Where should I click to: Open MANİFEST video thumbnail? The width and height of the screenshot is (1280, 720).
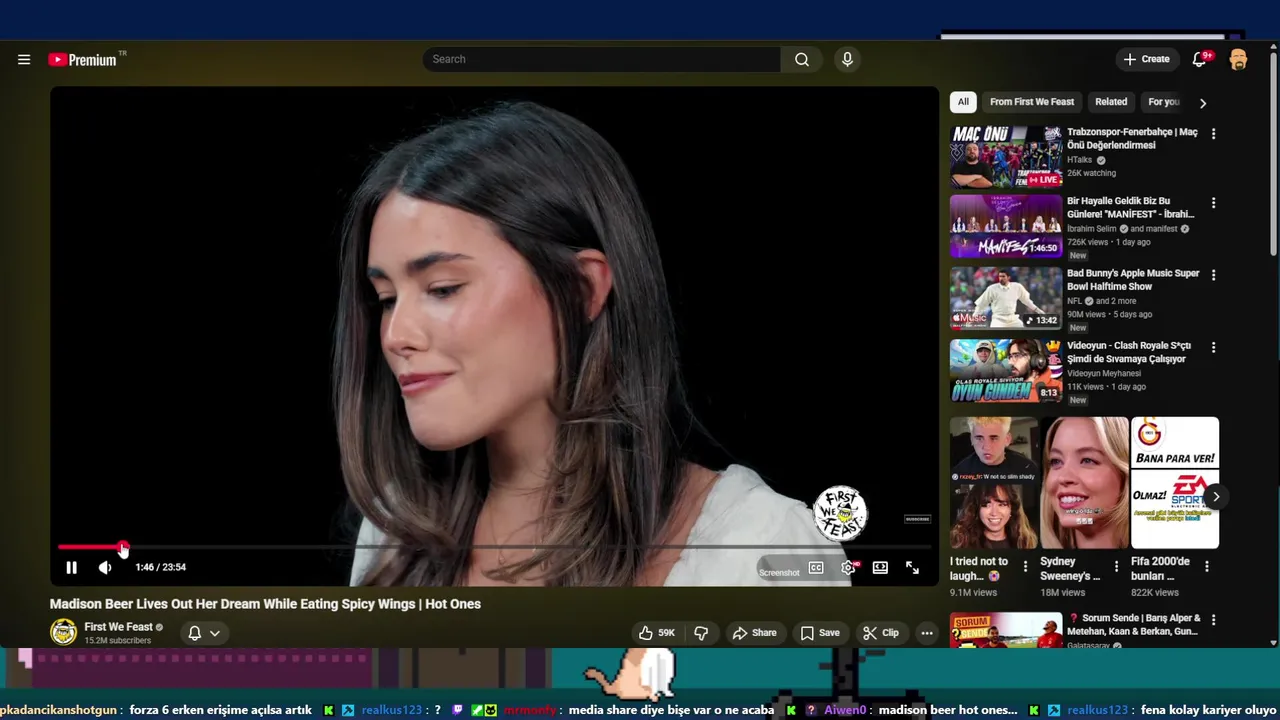coord(1006,227)
